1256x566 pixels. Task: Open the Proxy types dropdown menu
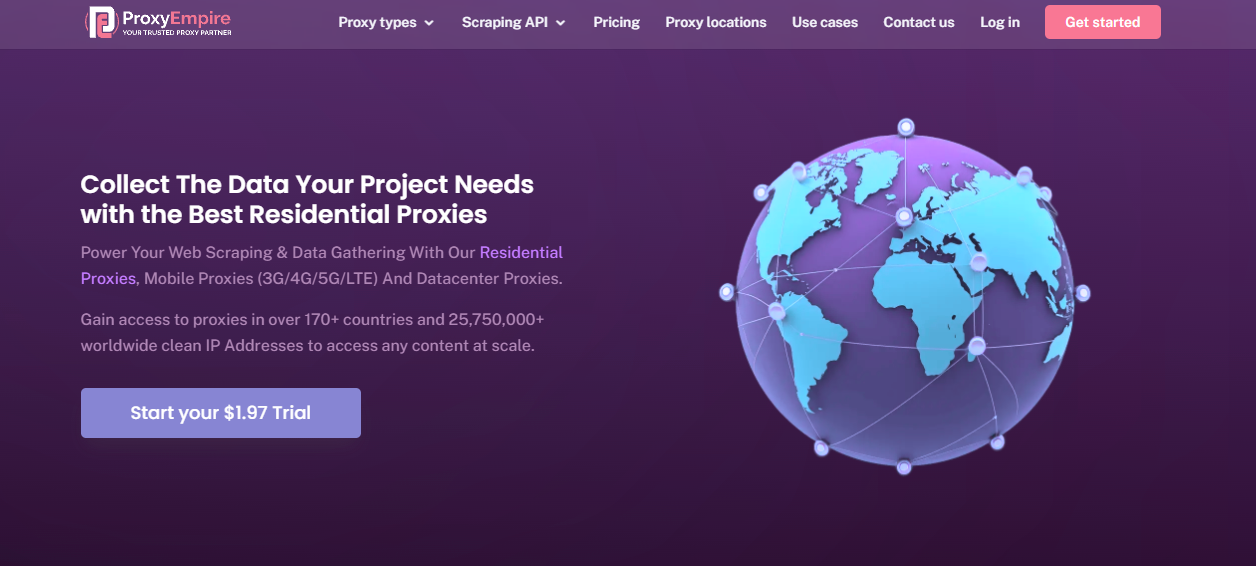[386, 22]
